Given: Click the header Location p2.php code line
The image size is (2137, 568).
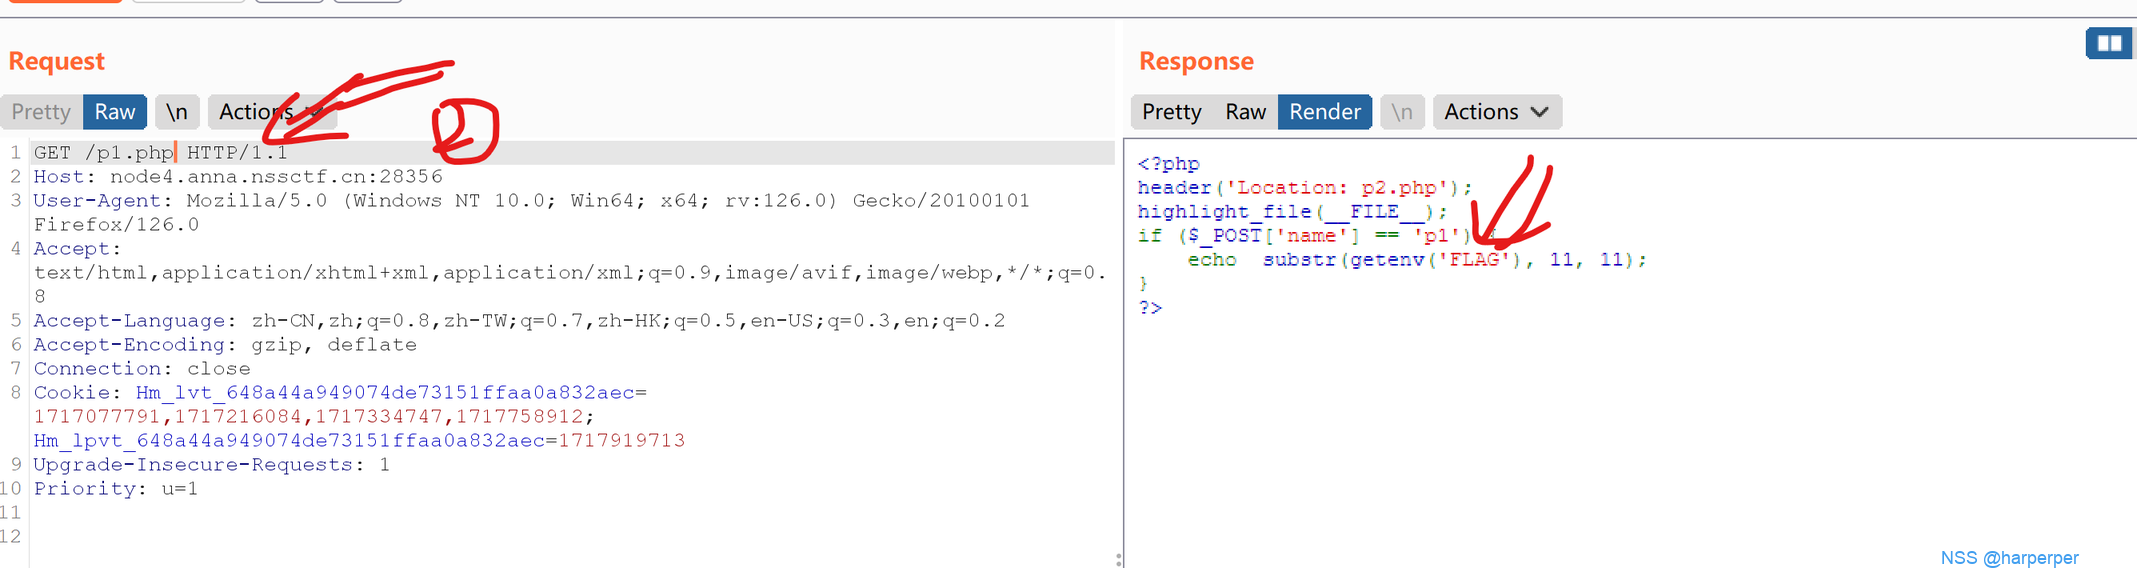Looking at the screenshot, I should coord(1304,188).
